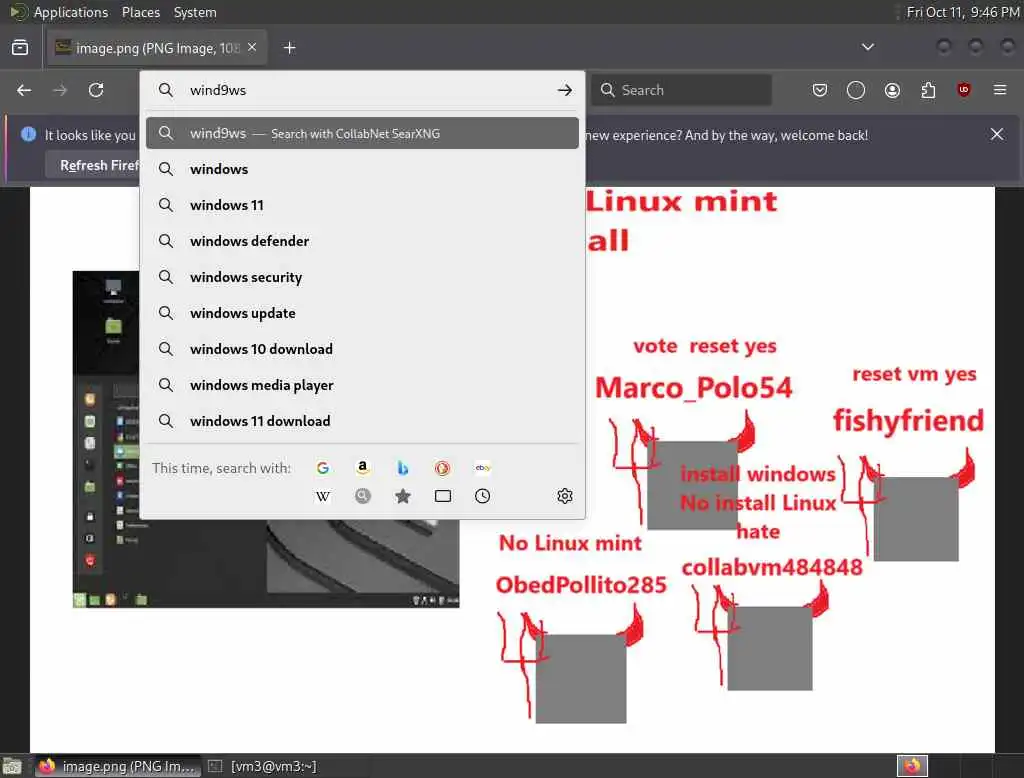The width and height of the screenshot is (1024, 778).
Task: Open the System menu
Action: (195, 12)
